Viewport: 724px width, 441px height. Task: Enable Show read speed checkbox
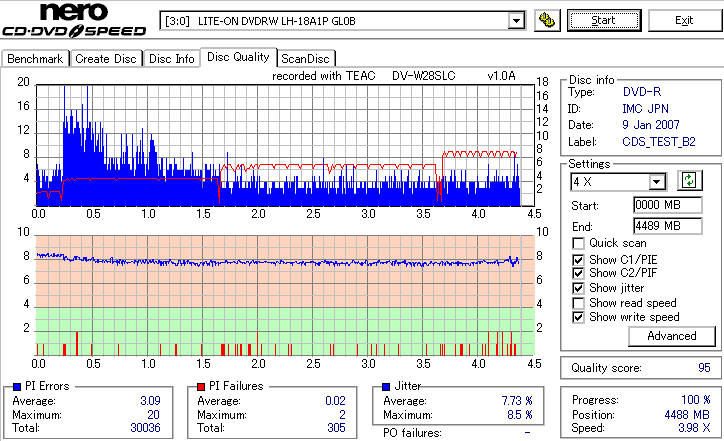(578, 303)
